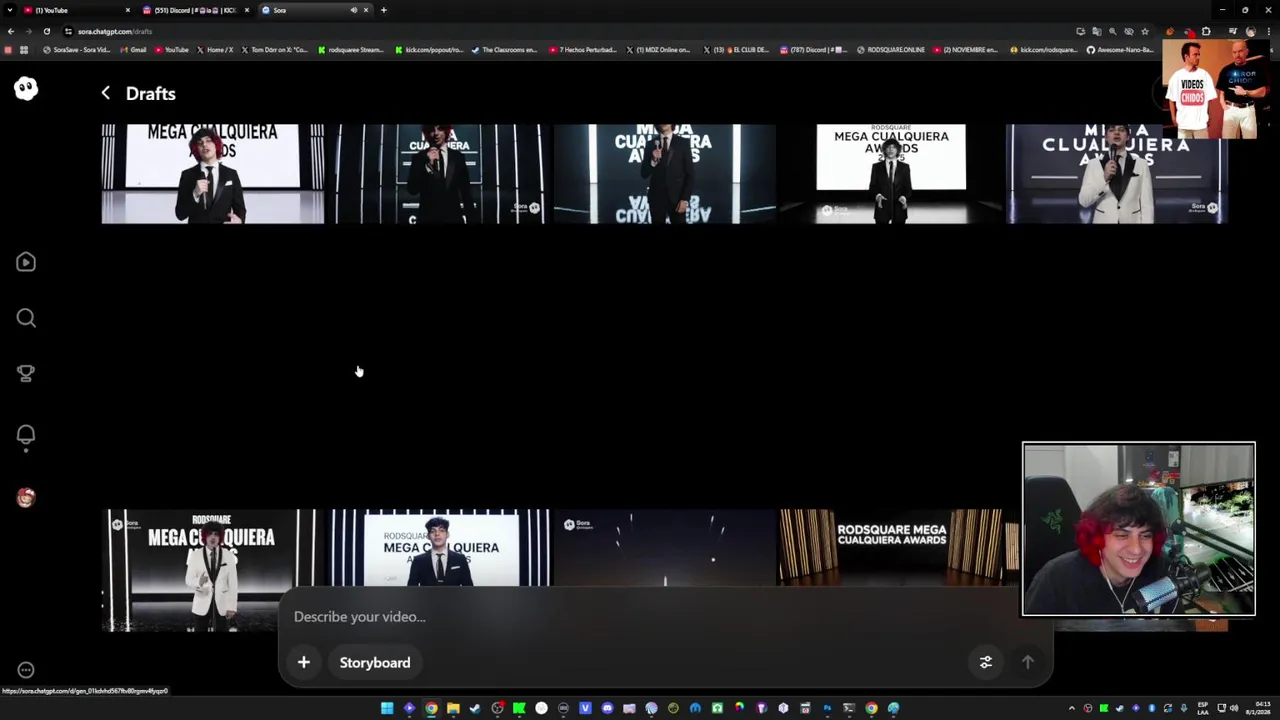This screenshot has width=1280, height=720.
Task: Open video settings sliders icon
Action: pos(985,662)
